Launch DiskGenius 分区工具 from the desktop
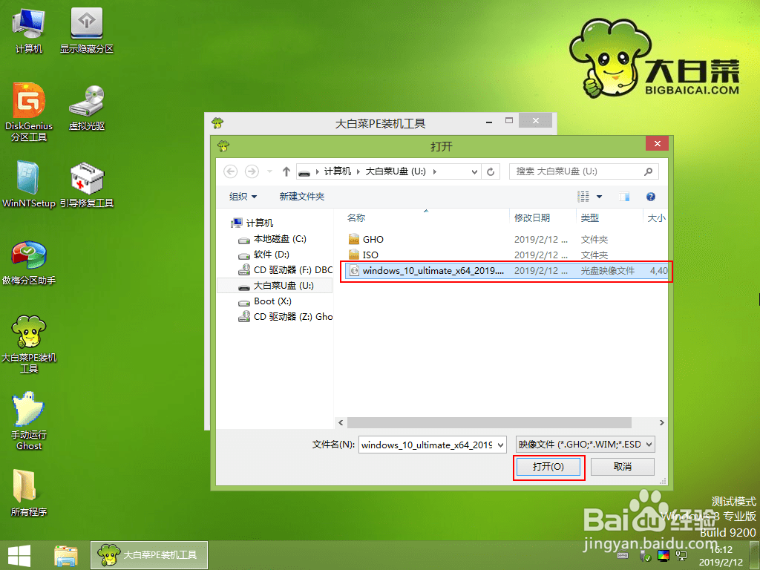Viewport: 760px width, 570px height. click(x=29, y=112)
